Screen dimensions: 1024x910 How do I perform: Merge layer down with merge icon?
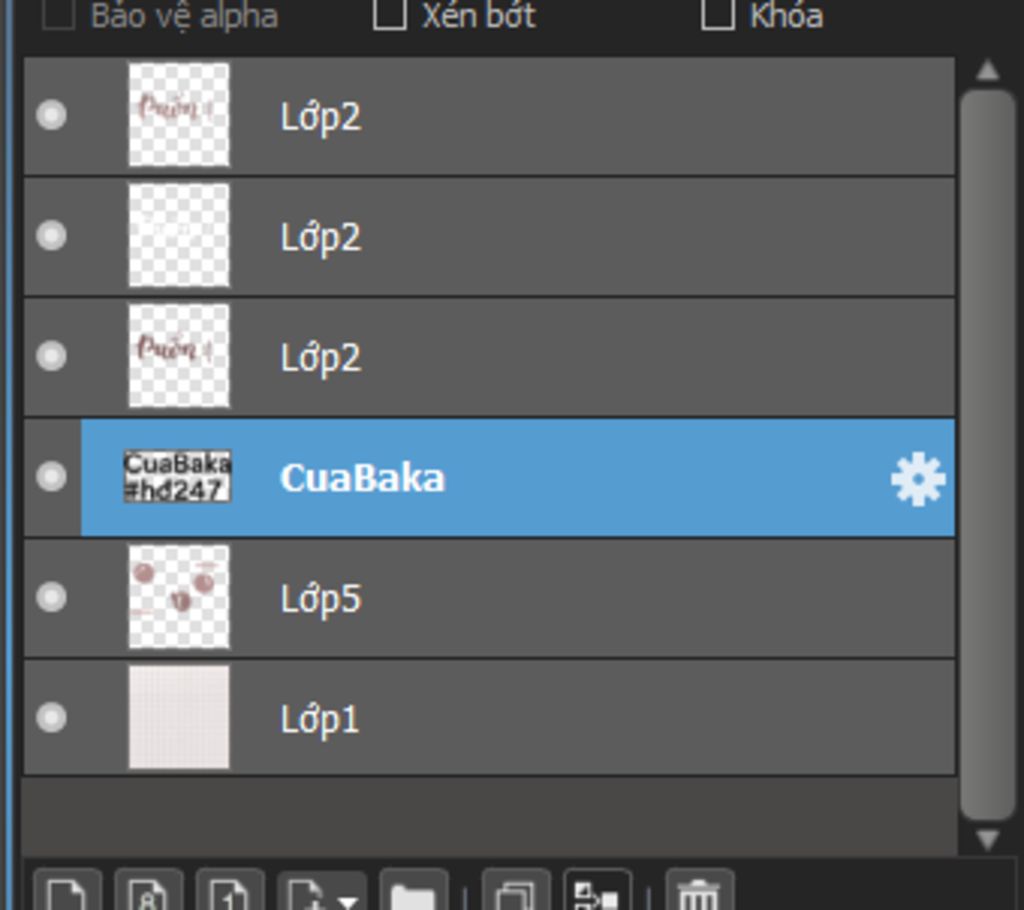597,890
